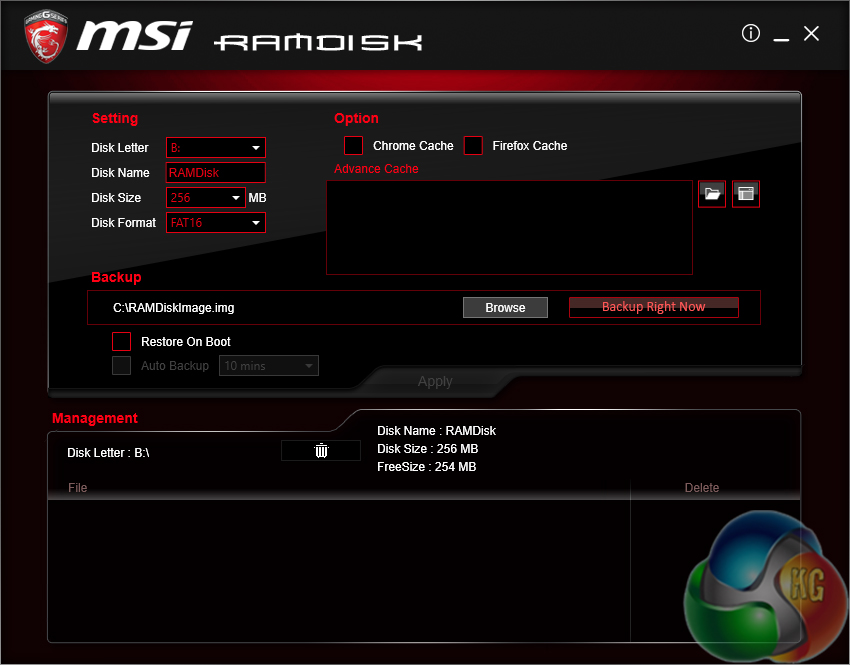Viewport: 850px width, 665px height.
Task: Open folder icon next to Advance Cache
Action: pos(712,194)
